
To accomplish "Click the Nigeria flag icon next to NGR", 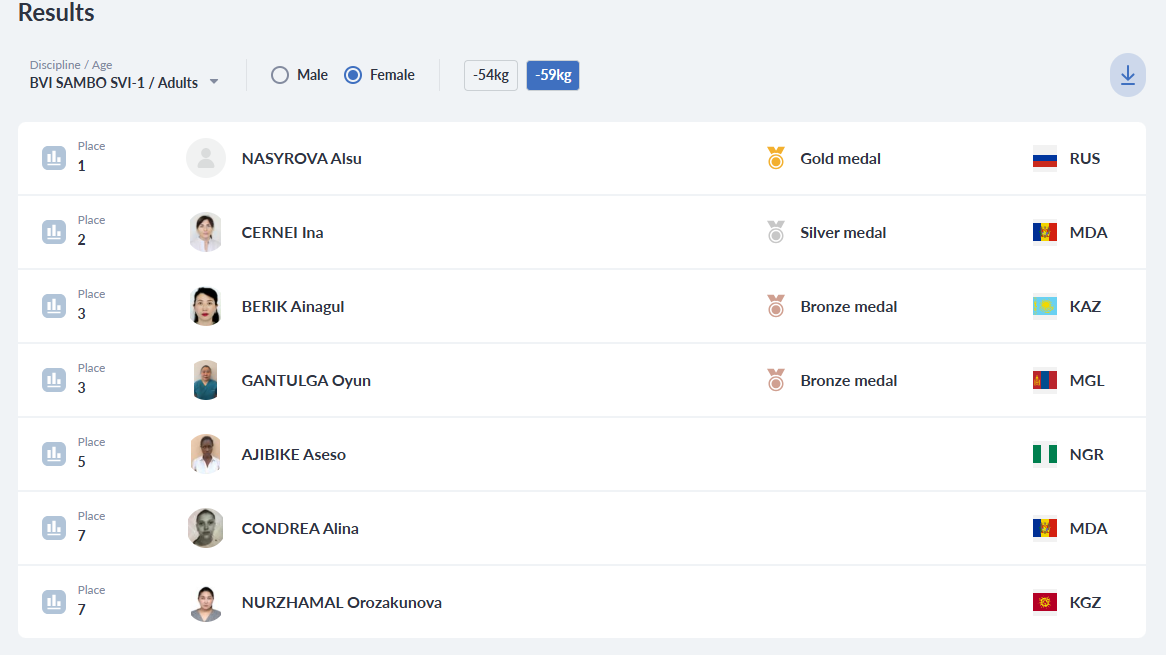I will coord(1044,454).
